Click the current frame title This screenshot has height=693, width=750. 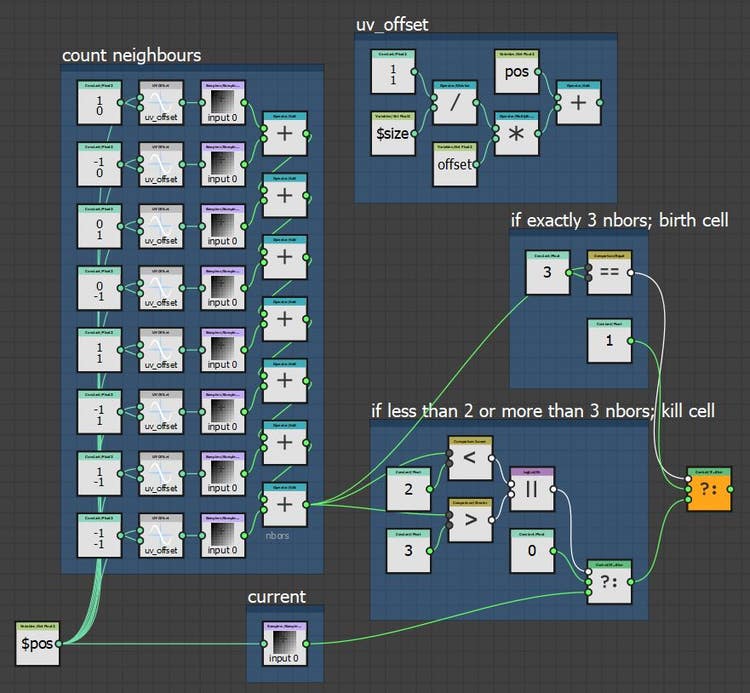276,597
